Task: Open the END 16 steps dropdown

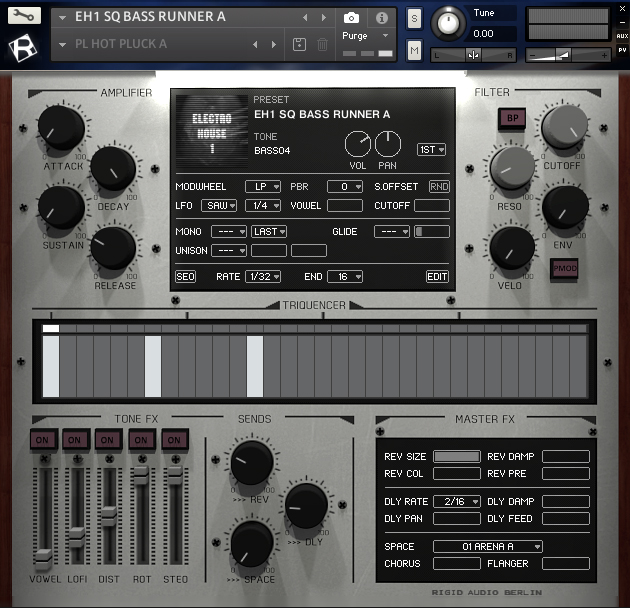Action: pyautogui.click(x=345, y=276)
